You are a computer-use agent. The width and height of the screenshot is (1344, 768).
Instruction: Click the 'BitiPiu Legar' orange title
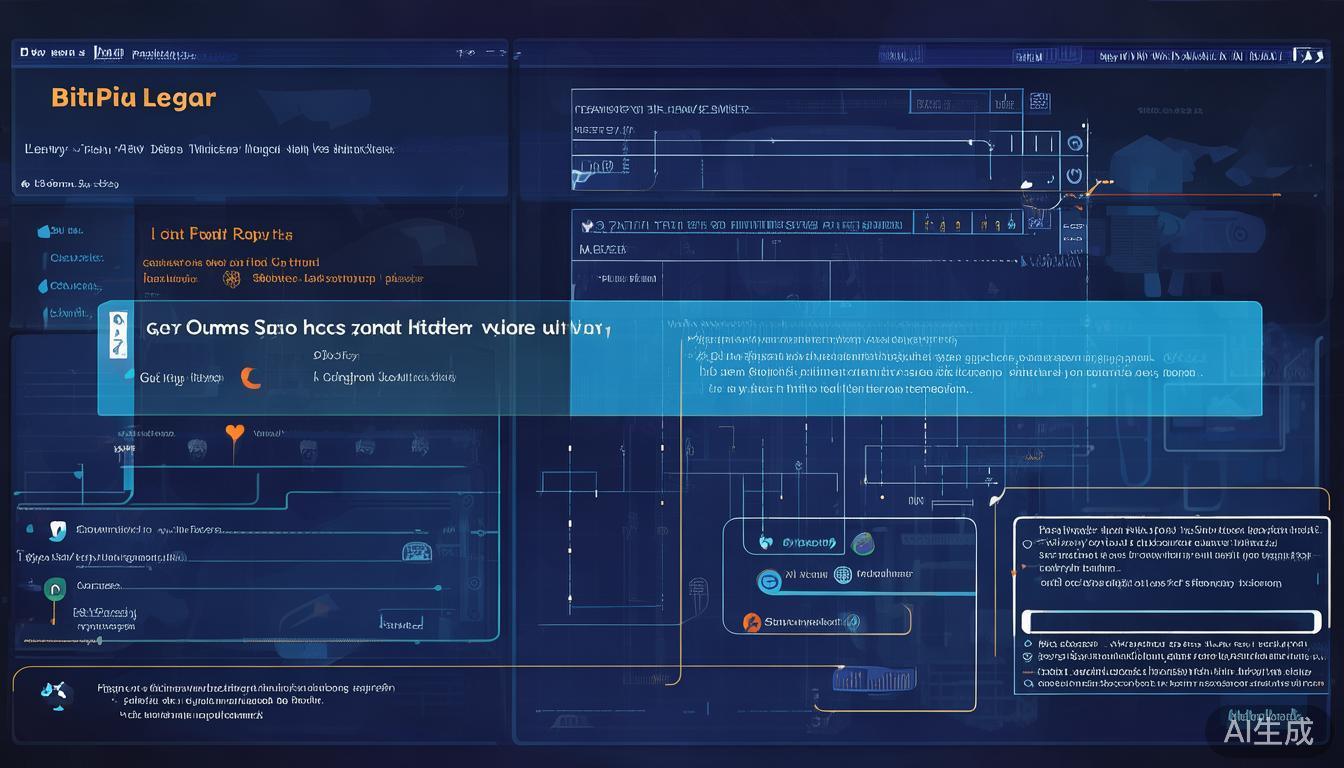pos(133,98)
